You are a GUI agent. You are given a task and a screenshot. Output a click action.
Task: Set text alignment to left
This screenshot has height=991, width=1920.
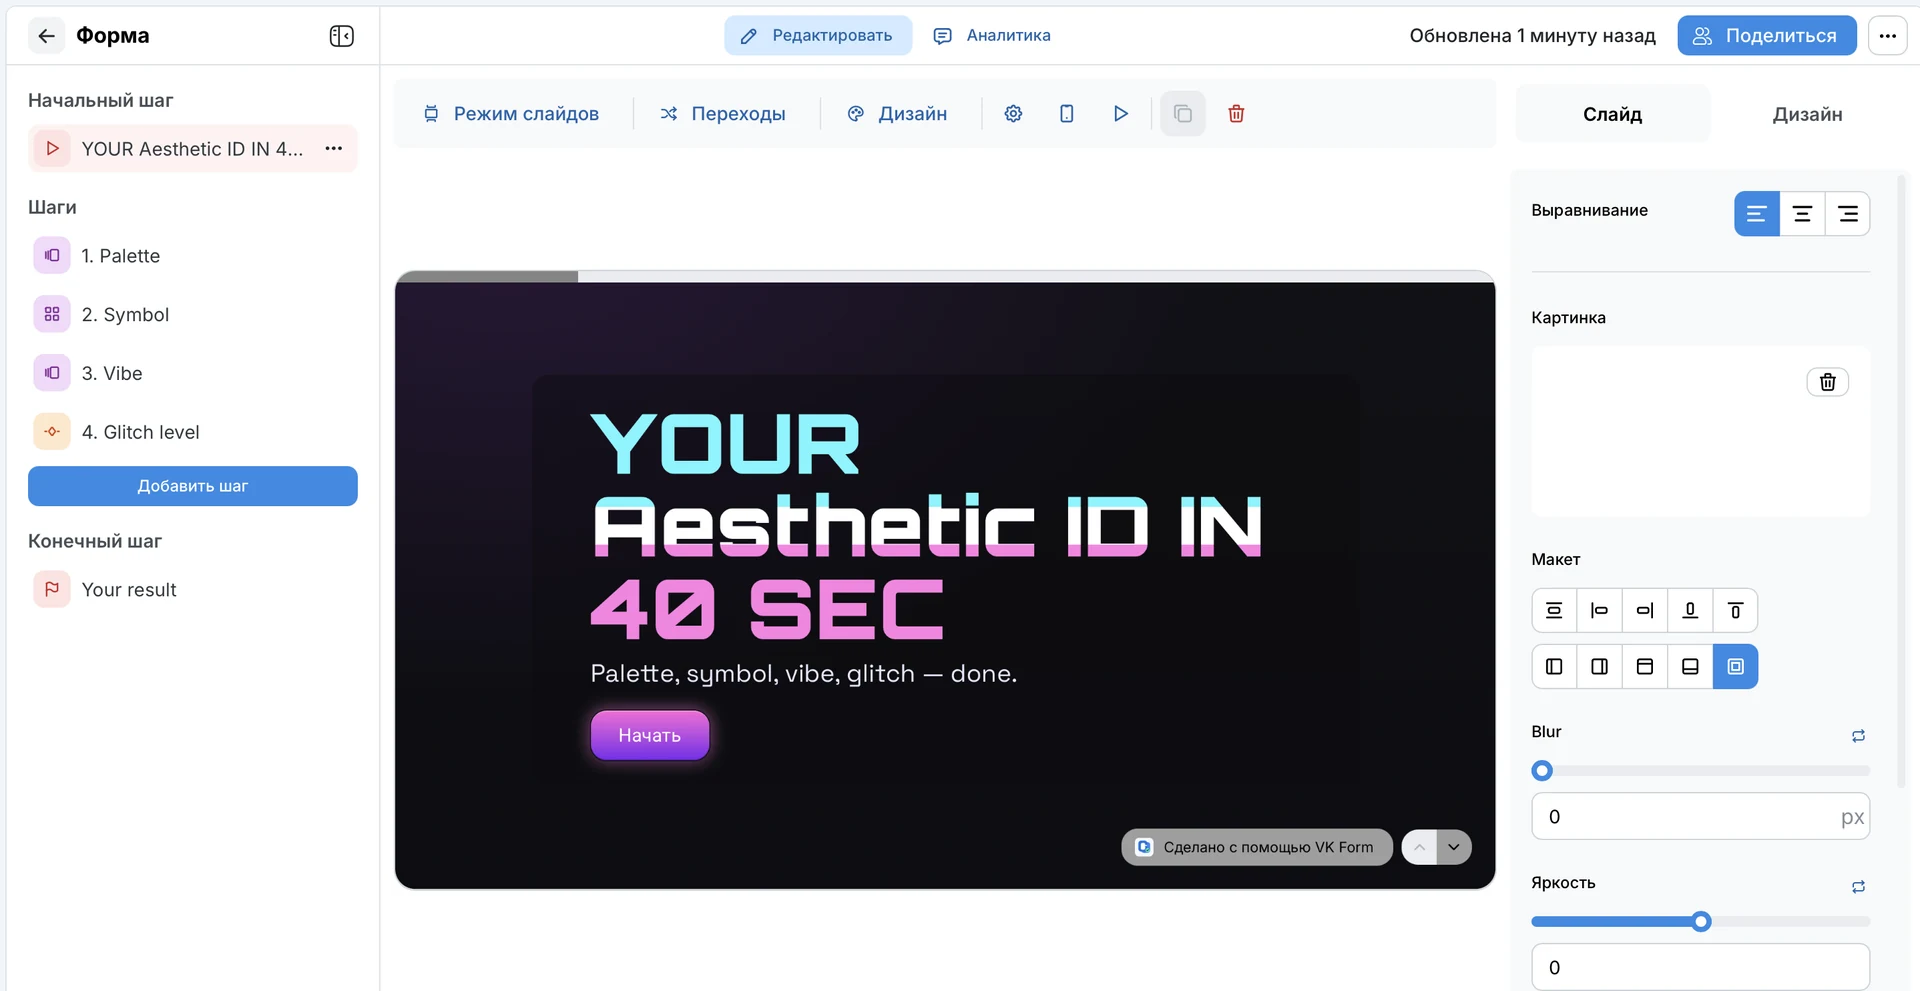coord(1757,213)
